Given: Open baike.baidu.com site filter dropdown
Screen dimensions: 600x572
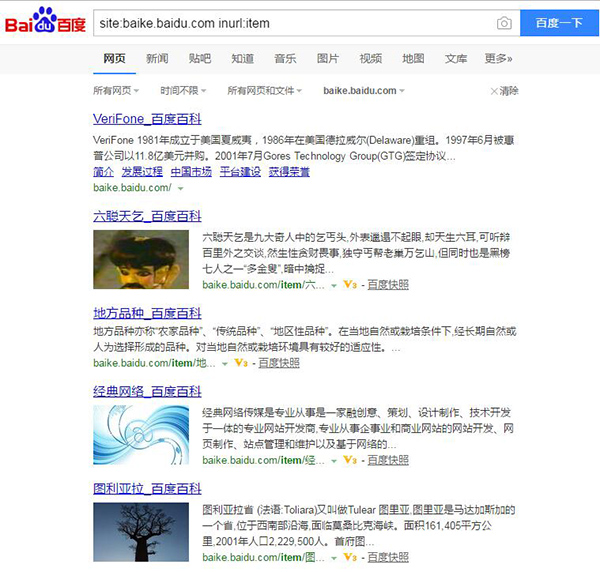Looking at the screenshot, I should click(x=364, y=91).
